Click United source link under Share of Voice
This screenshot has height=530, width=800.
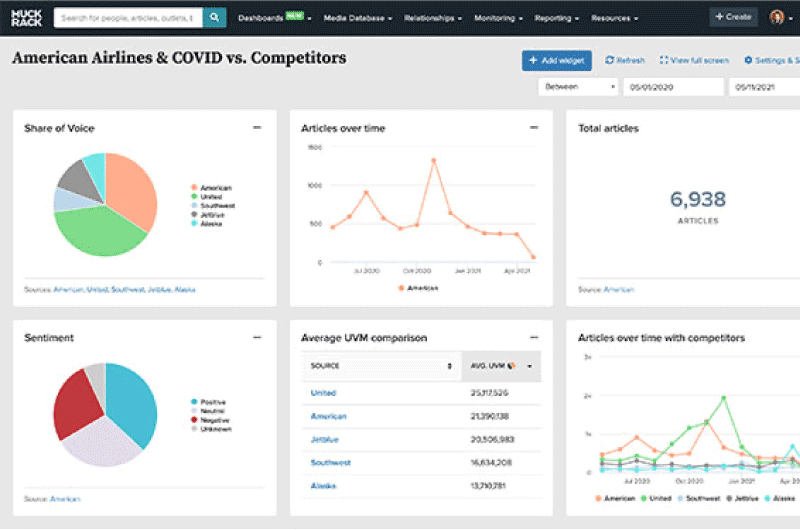coord(97,289)
